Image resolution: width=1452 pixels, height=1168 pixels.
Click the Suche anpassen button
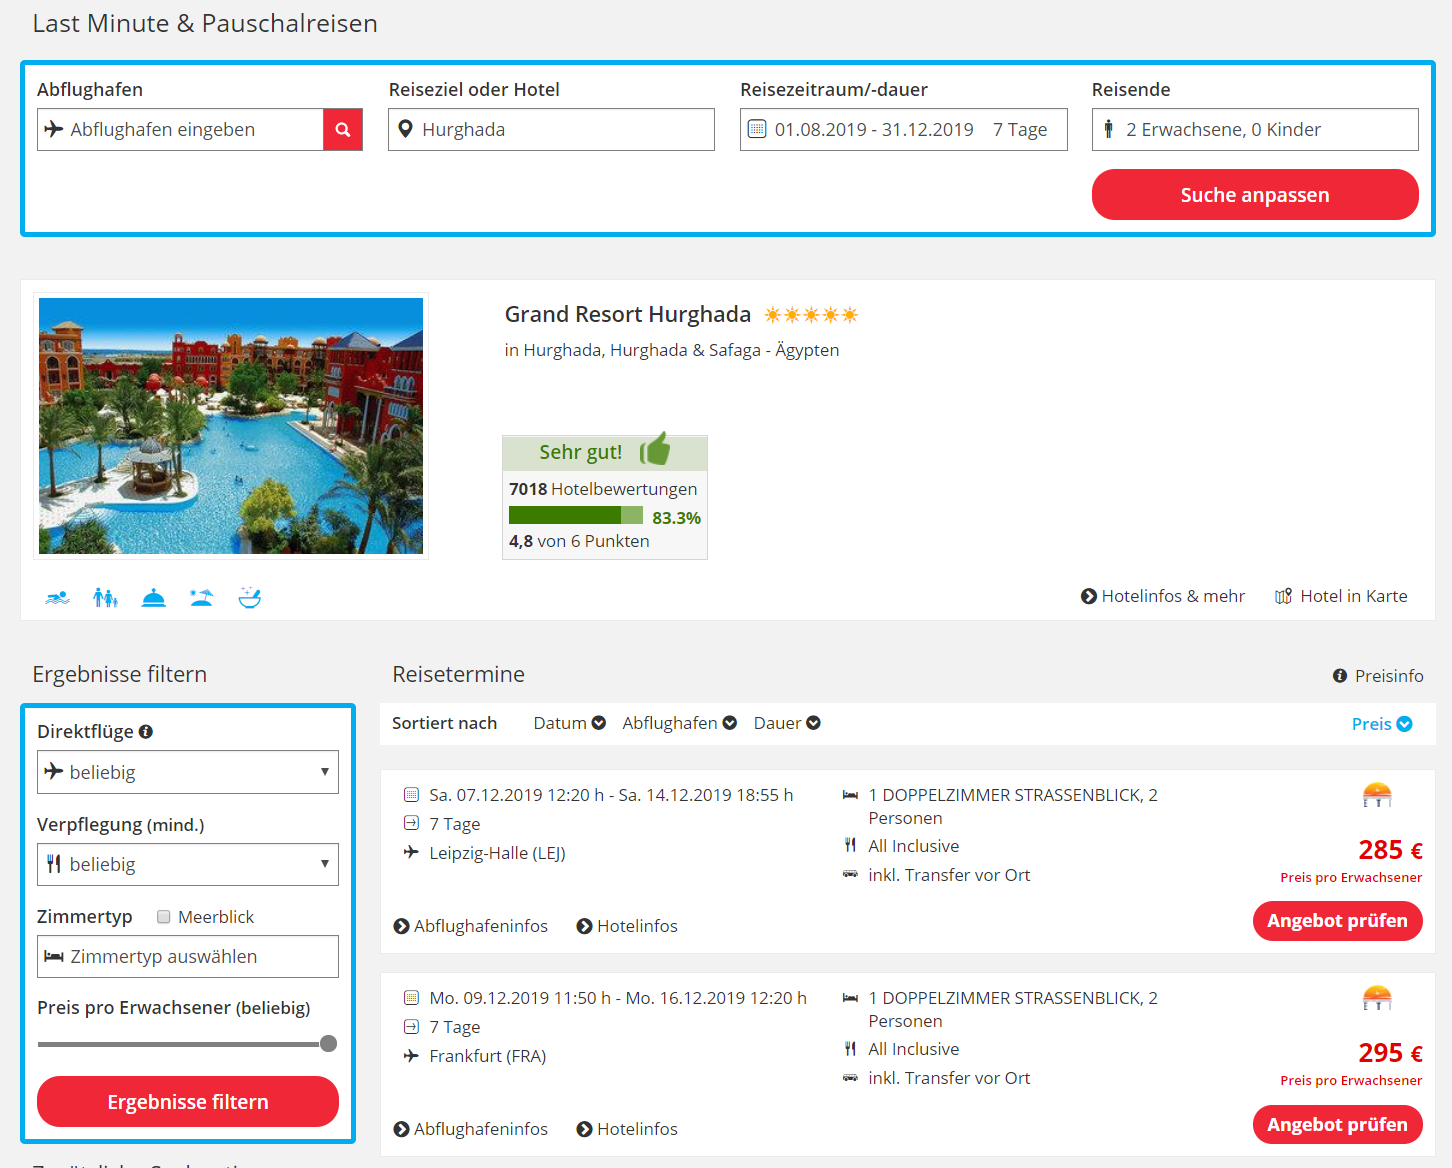1255,195
